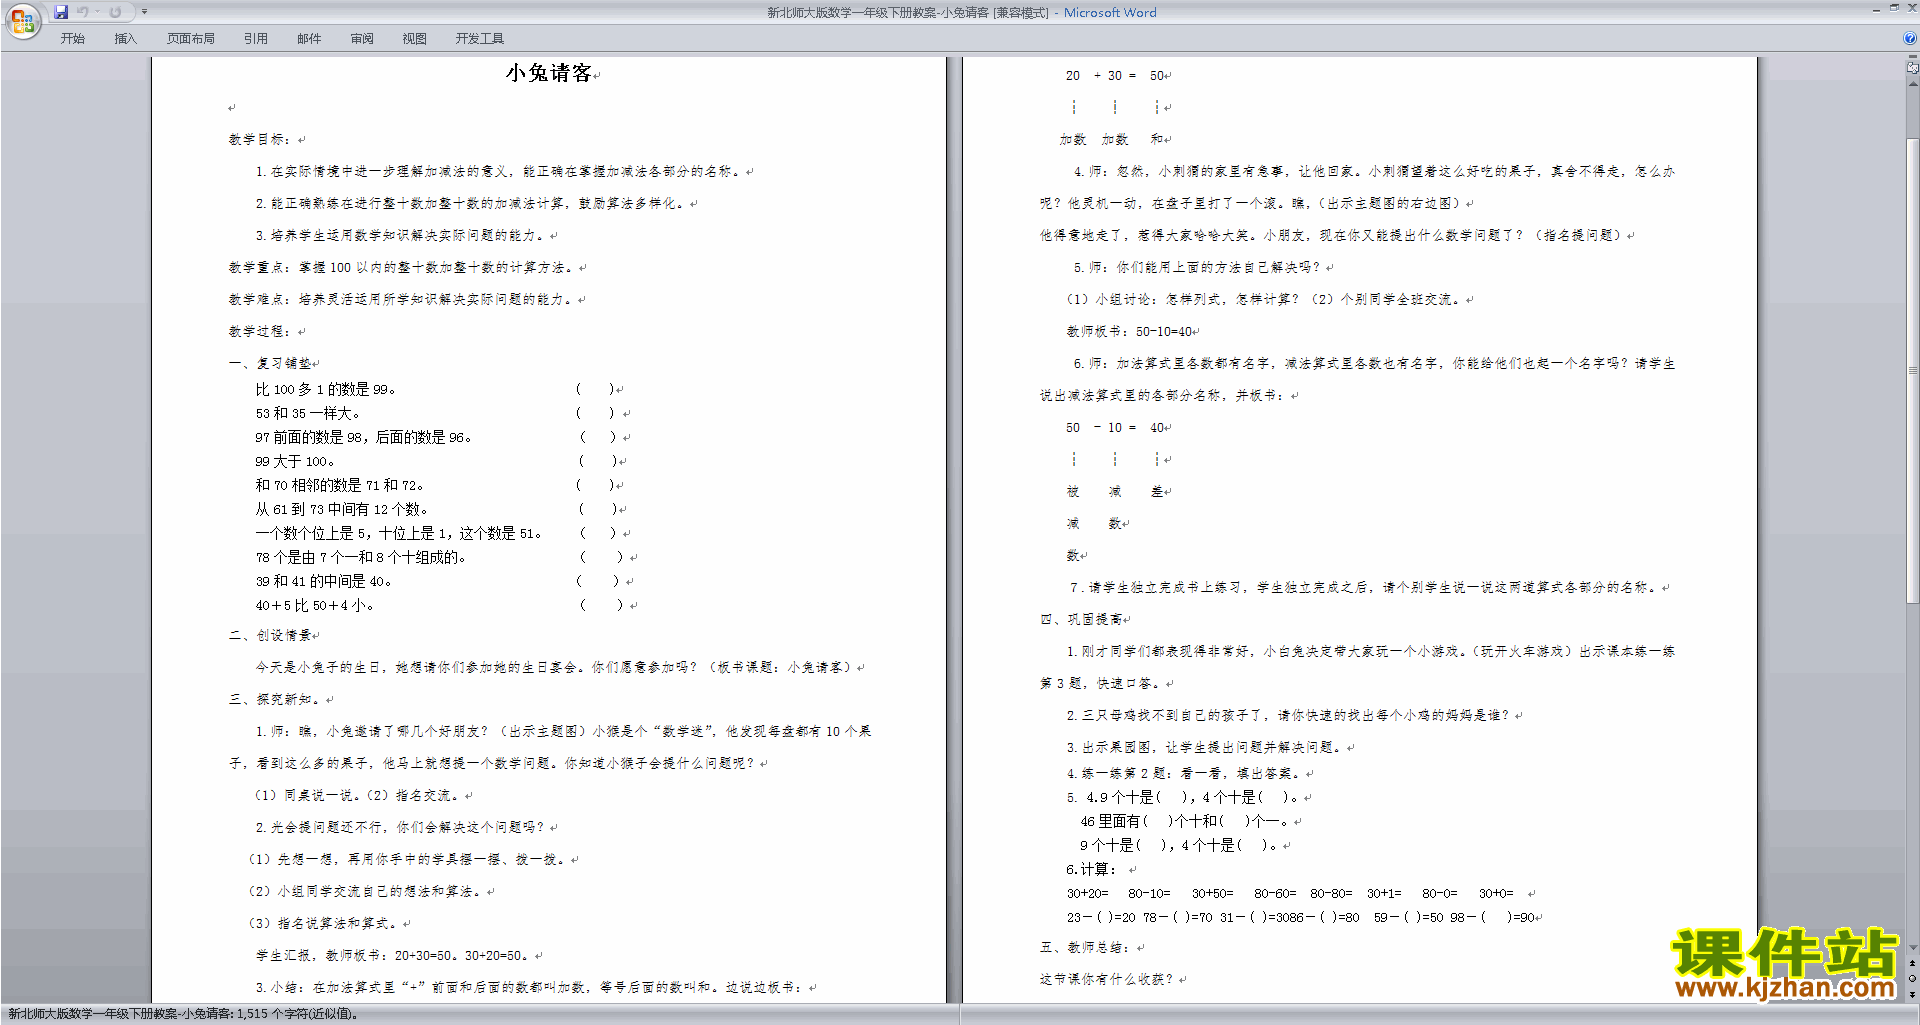
Task: Click the 四、巩固提高 heading
Action: (x=1081, y=619)
